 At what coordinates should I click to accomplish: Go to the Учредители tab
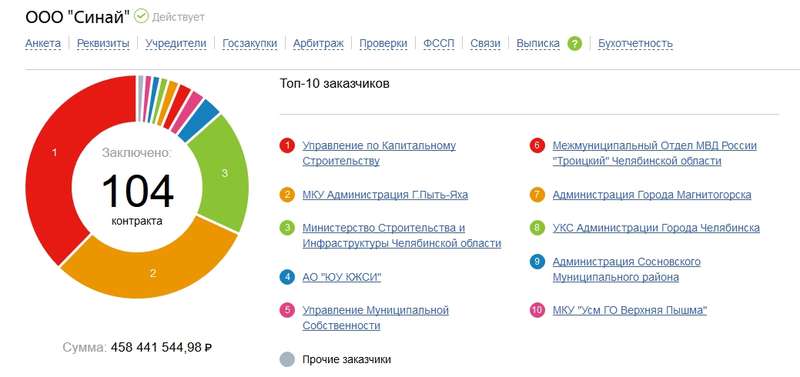pyautogui.click(x=176, y=44)
